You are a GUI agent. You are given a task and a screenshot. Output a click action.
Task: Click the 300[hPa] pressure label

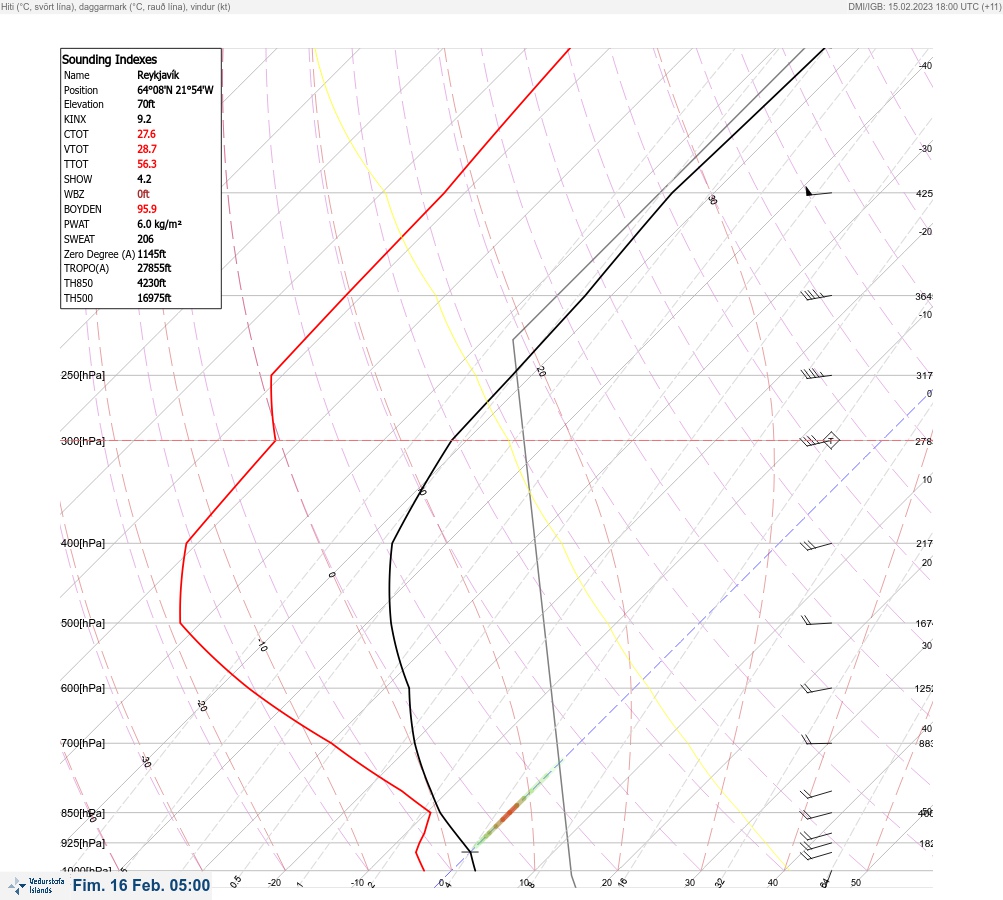[x=83, y=441]
